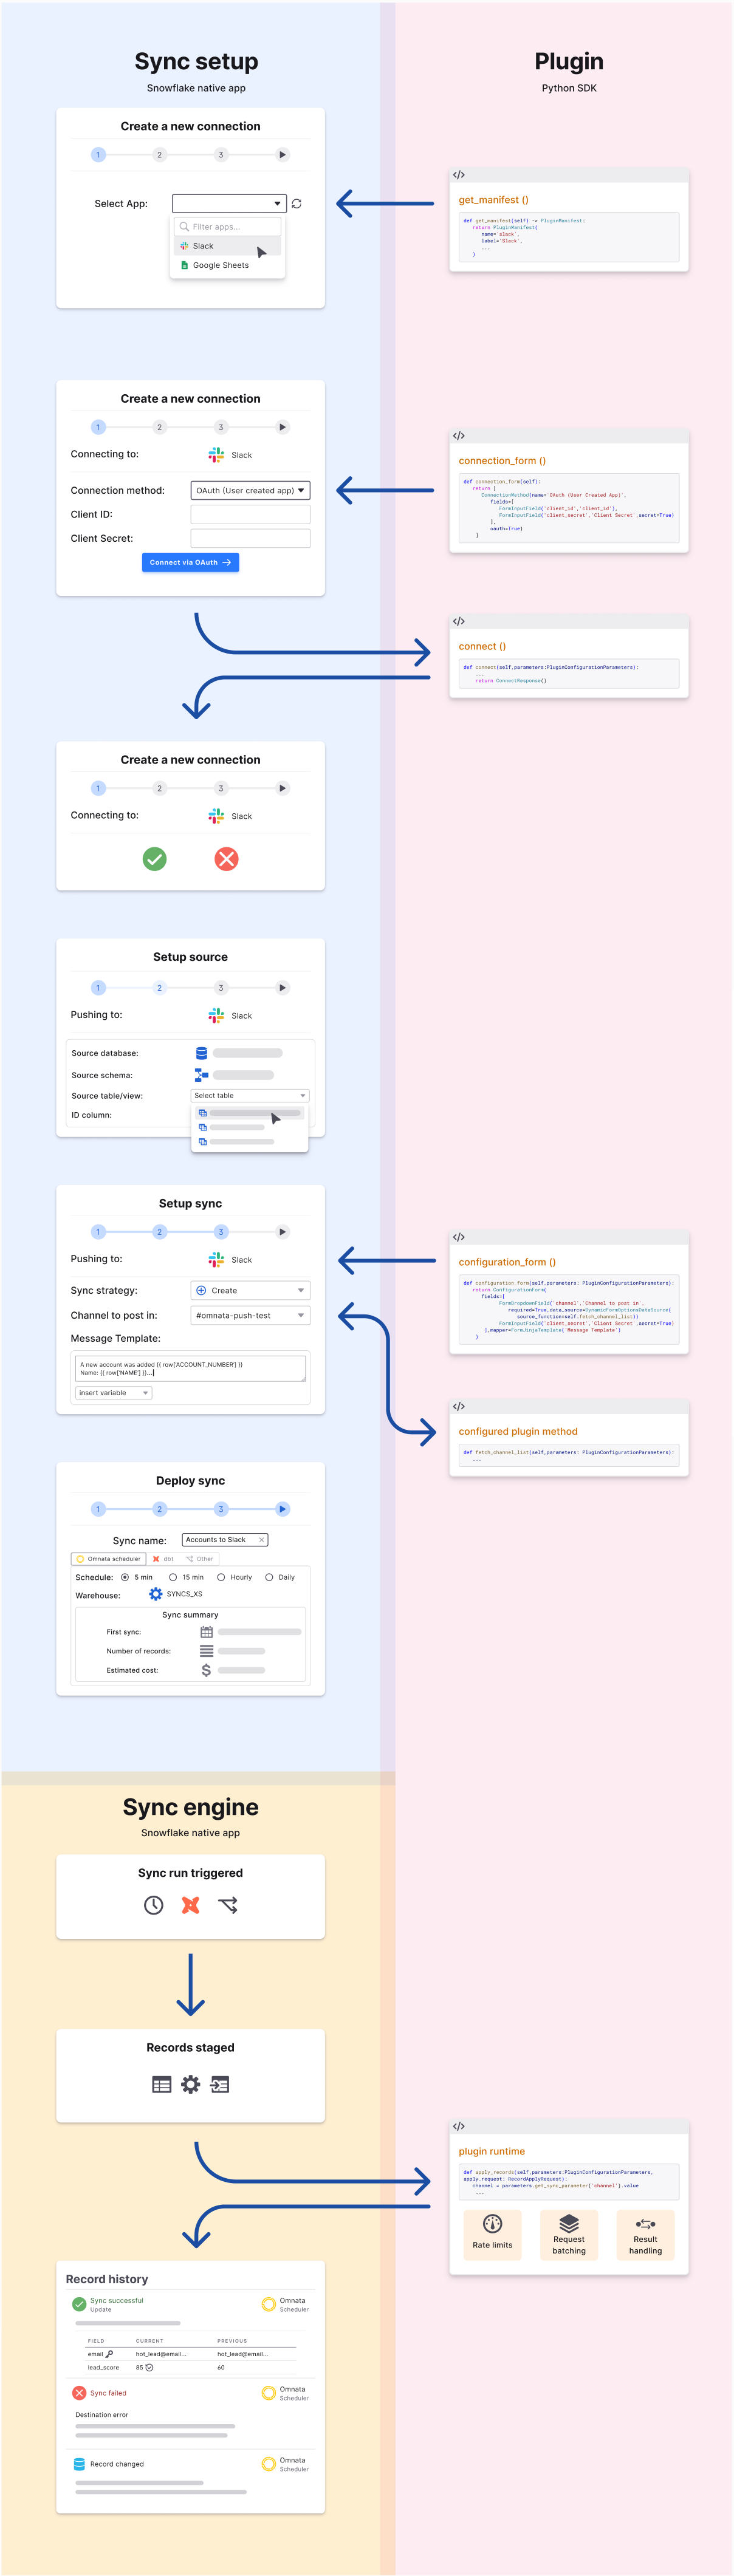Open the Channel to post in dropdown

pyautogui.click(x=250, y=1316)
